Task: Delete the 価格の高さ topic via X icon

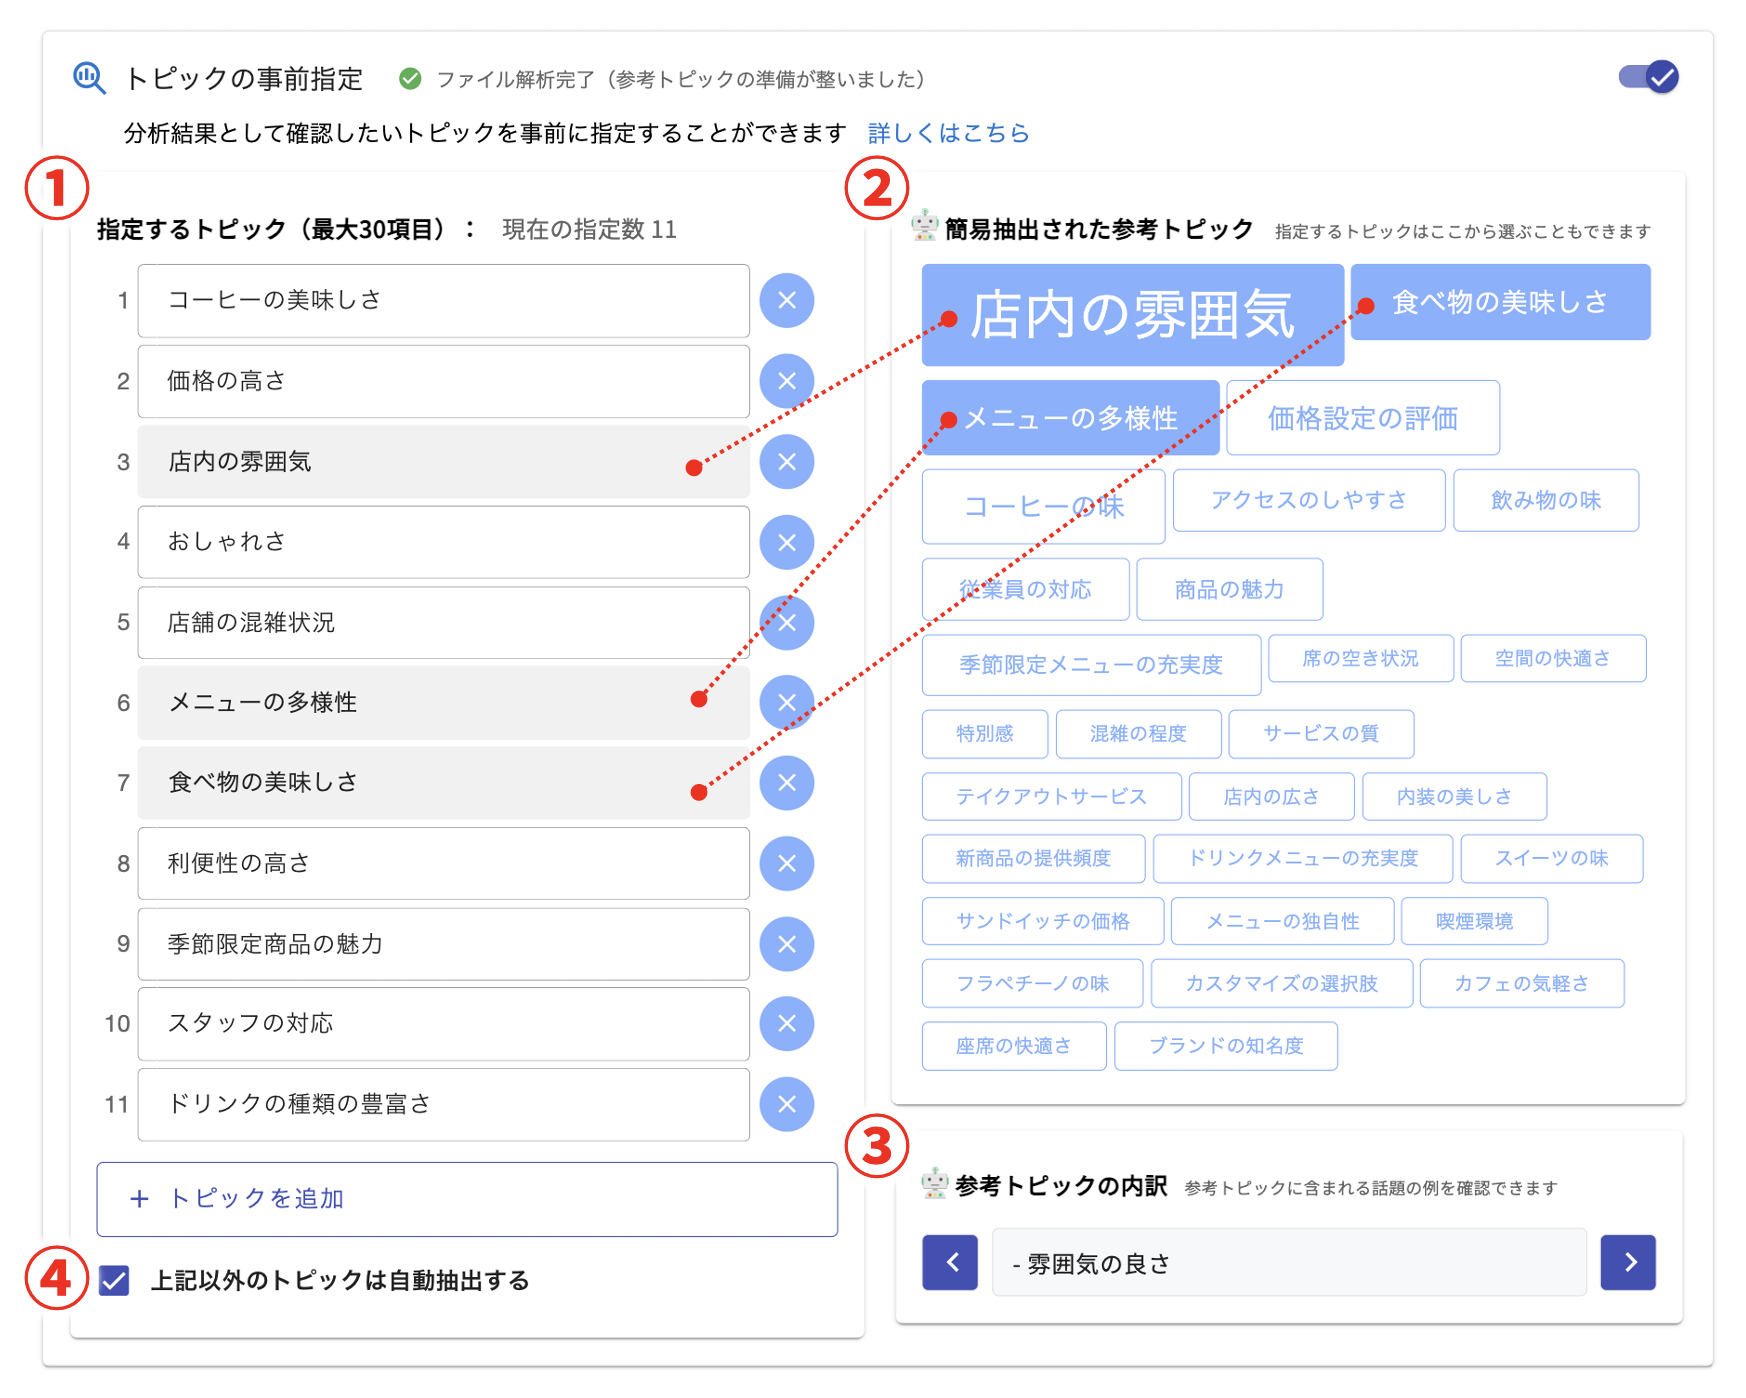Action: [x=787, y=381]
